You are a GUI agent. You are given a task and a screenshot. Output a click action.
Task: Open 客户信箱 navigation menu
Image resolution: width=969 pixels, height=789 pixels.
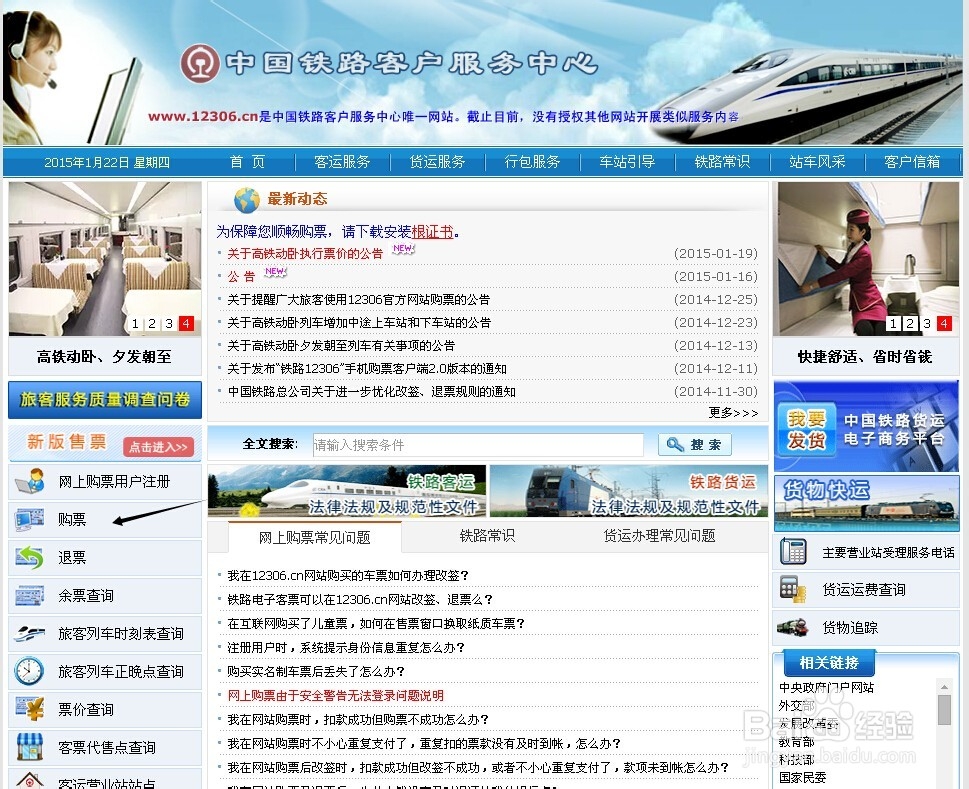pyautogui.click(x=912, y=162)
